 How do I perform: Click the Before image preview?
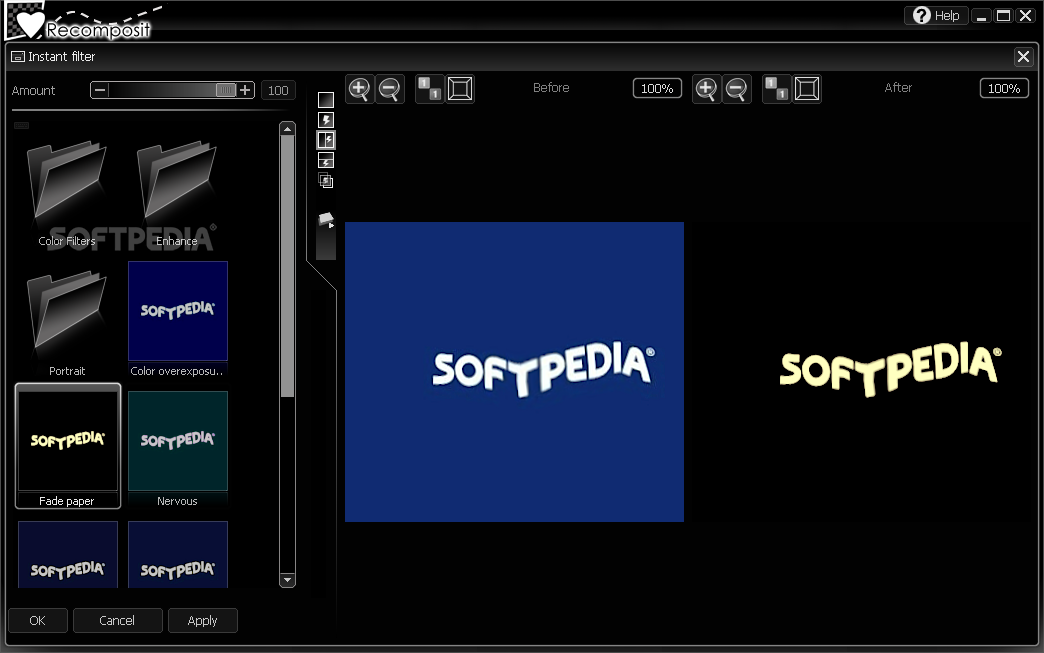514,371
